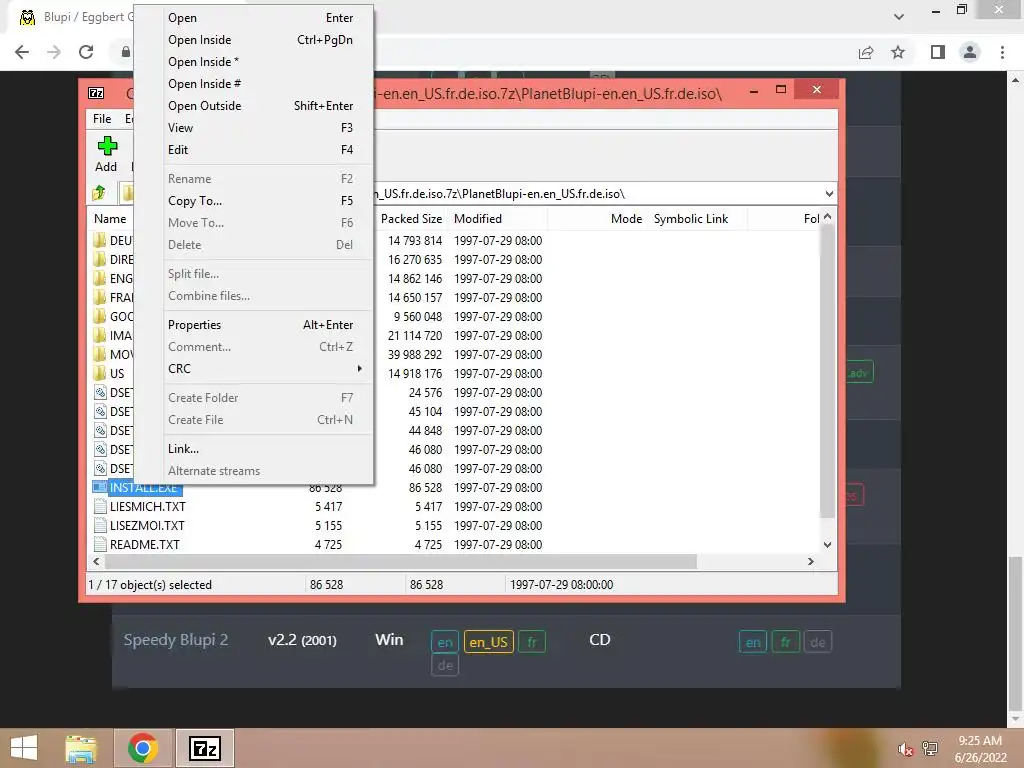
Task: Click packed size 21 114 720
Action: point(415,336)
